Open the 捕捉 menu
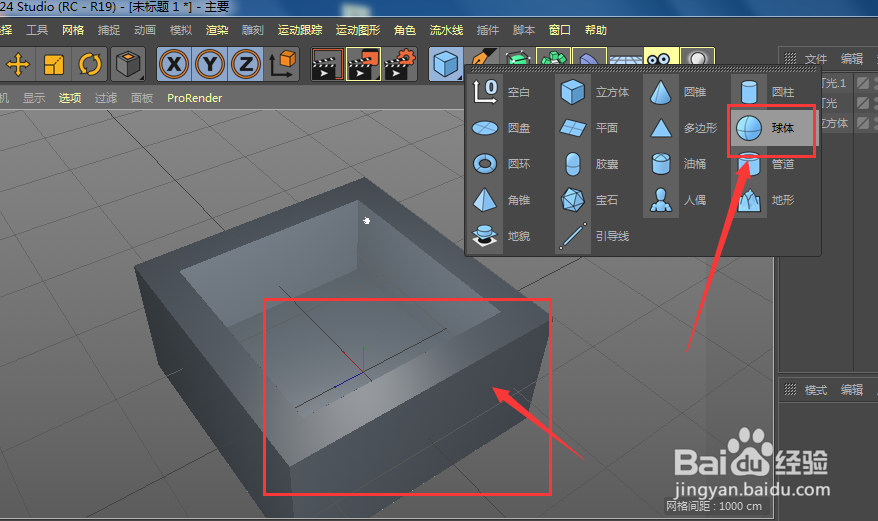Image resolution: width=878 pixels, height=521 pixels. (109, 30)
